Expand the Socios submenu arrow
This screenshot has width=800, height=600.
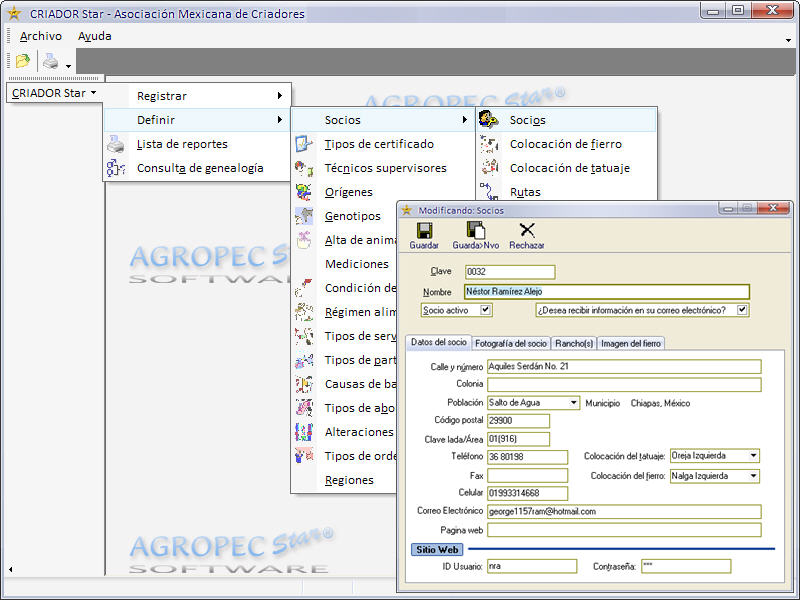[464, 119]
